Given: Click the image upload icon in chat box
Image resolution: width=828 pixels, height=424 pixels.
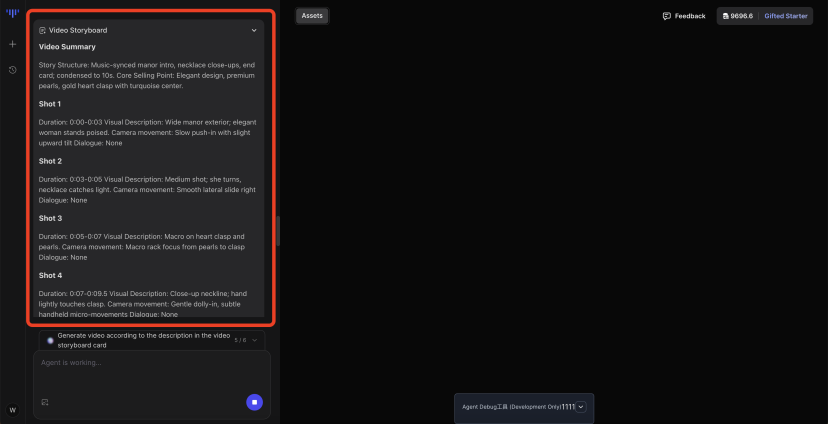Looking at the screenshot, I should tap(45, 402).
